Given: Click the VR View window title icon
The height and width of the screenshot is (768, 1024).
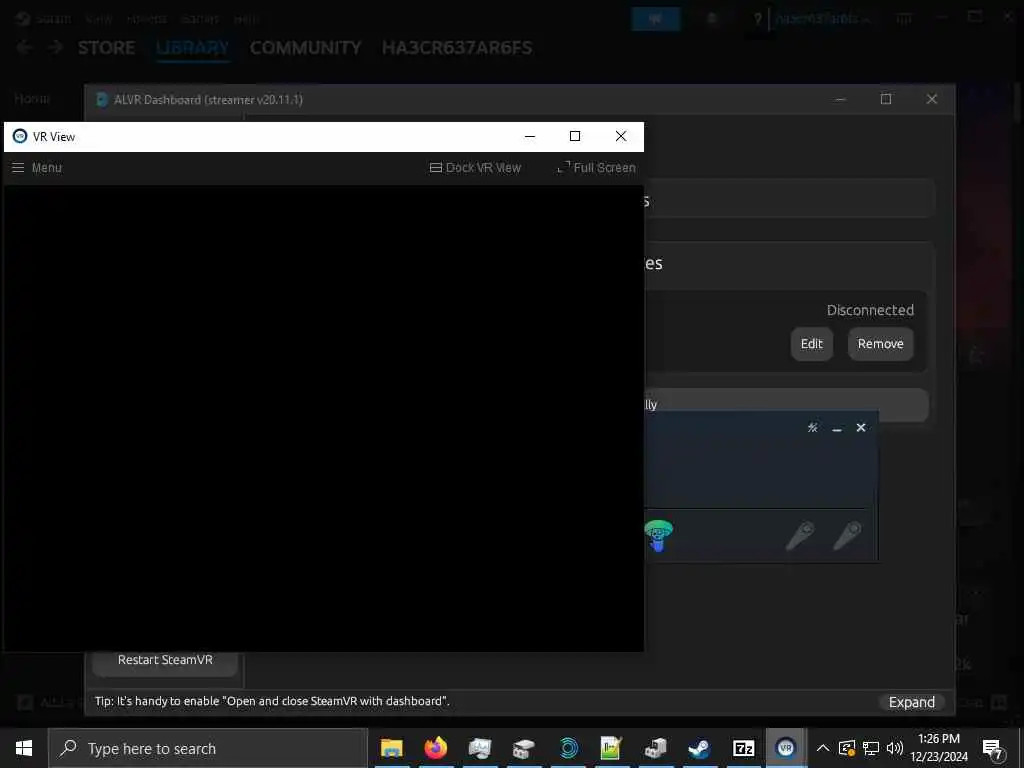Looking at the screenshot, I should (x=20, y=136).
